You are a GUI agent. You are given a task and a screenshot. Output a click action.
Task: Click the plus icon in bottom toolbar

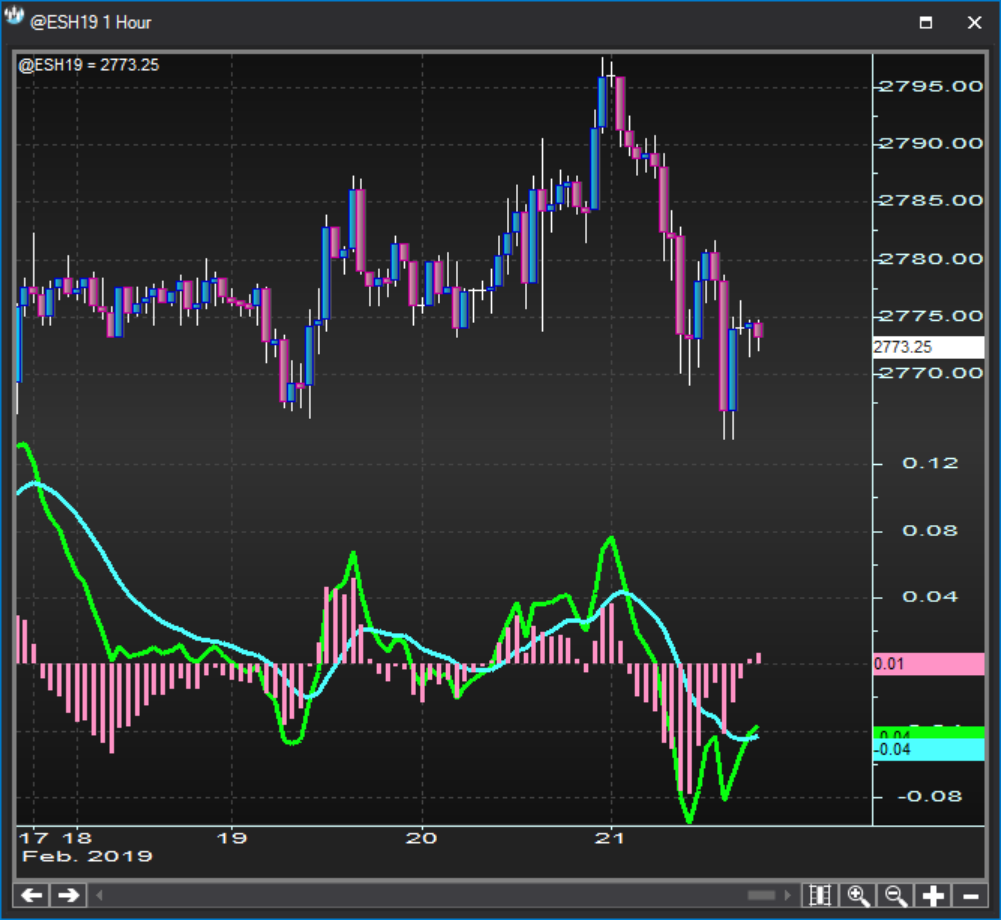point(933,895)
